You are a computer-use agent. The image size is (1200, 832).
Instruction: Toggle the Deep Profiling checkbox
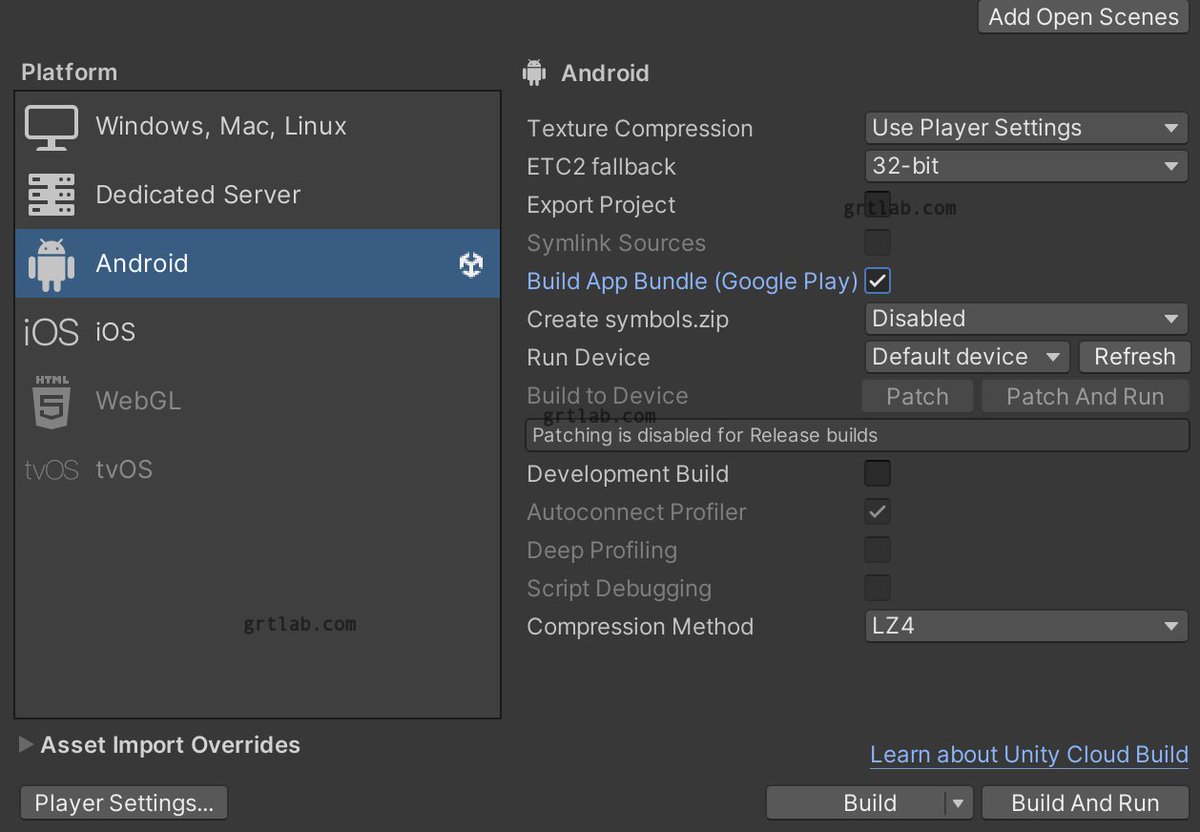(x=877, y=549)
